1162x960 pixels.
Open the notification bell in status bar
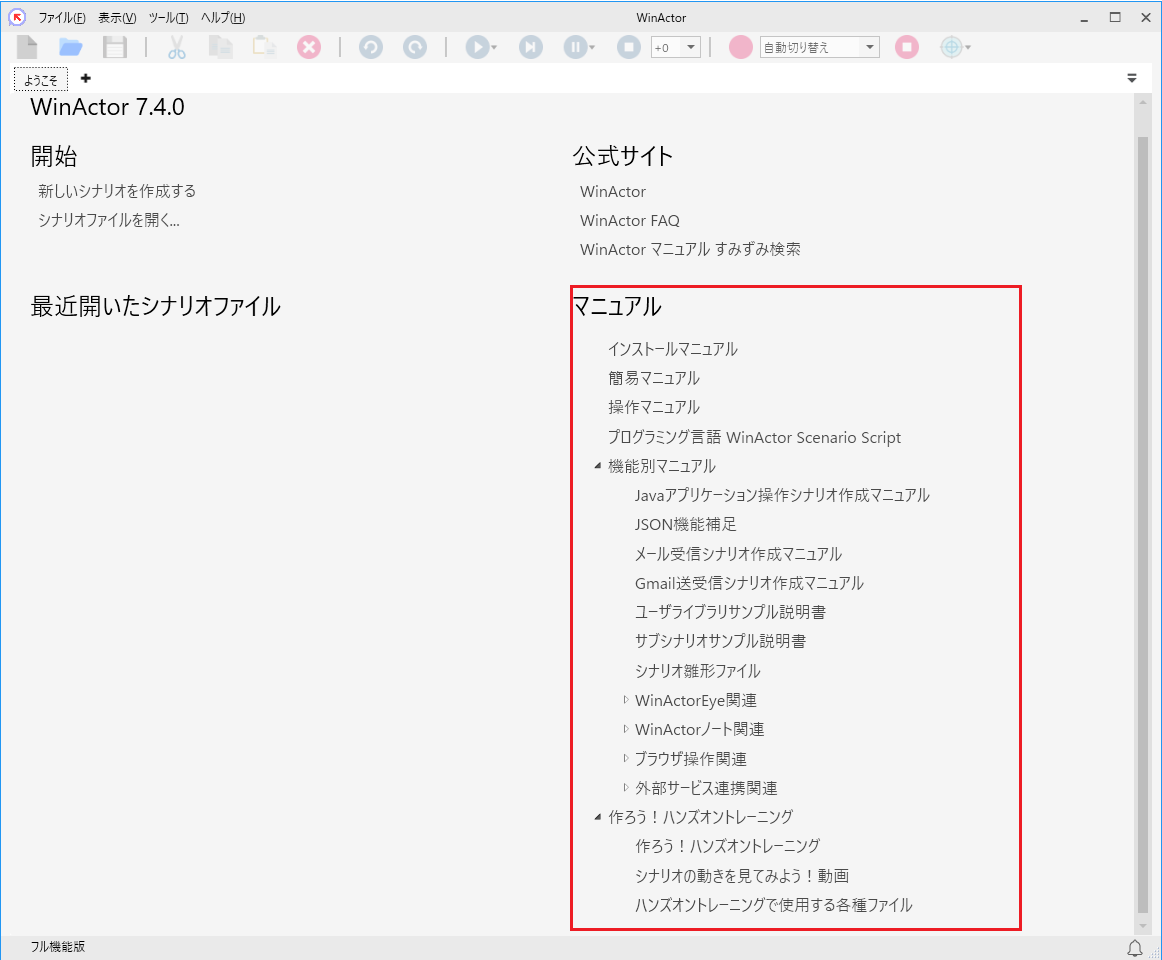(x=1135, y=948)
